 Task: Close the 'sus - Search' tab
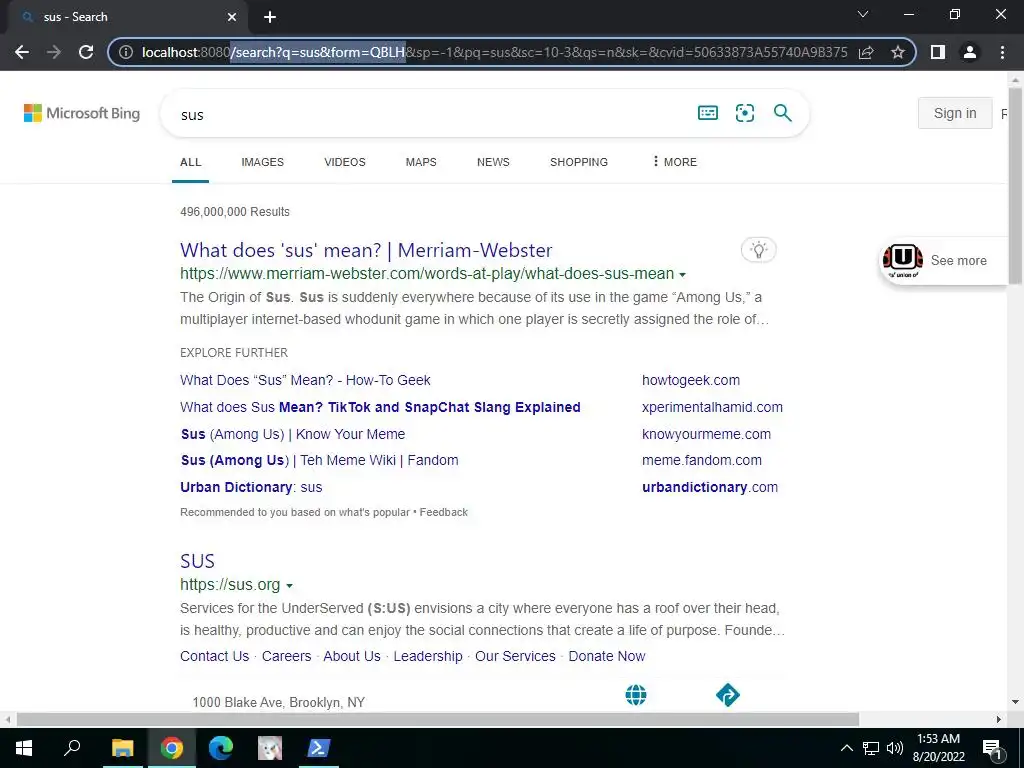[x=232, y=17]
